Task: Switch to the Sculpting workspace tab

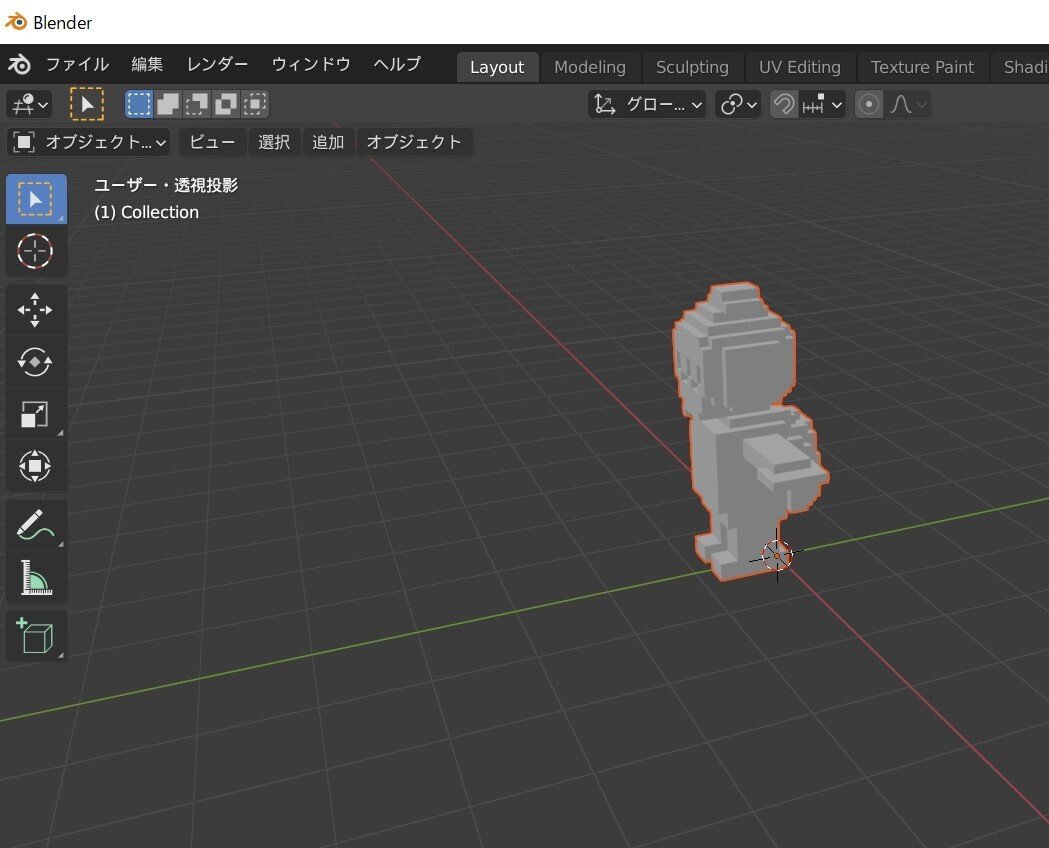Action: [691, 67]
